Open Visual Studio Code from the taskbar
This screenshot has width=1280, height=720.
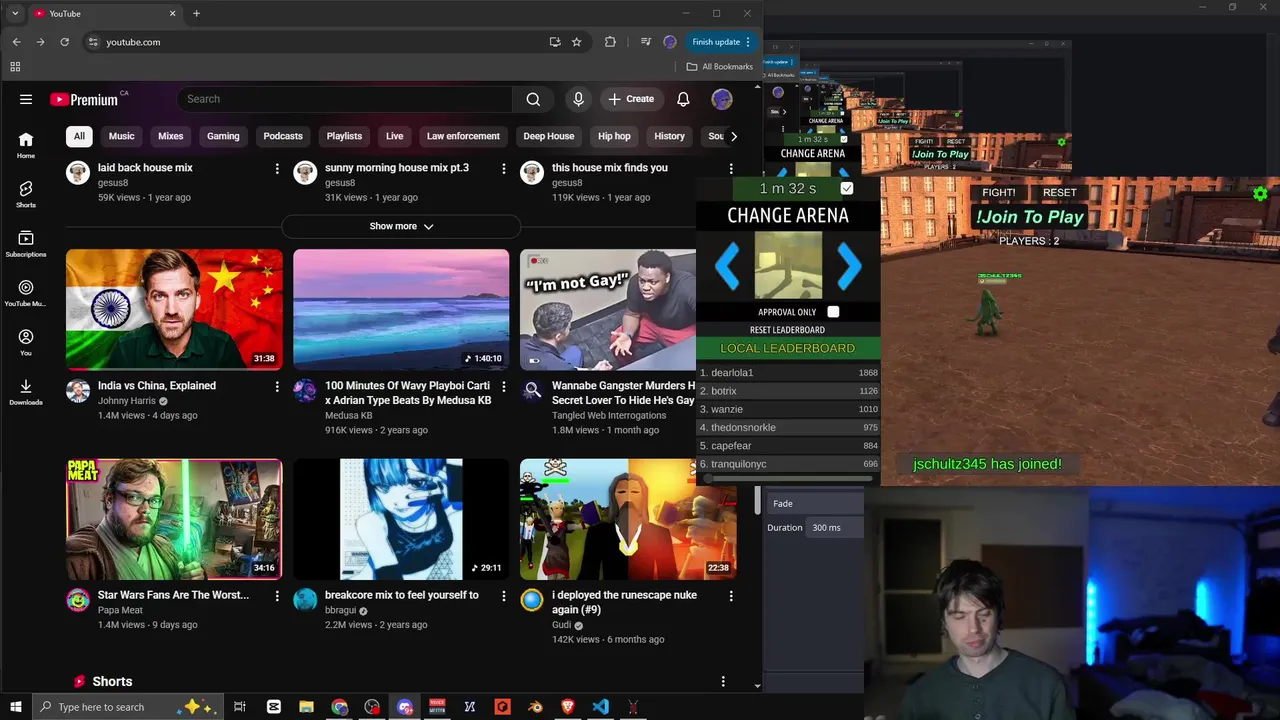600,707
